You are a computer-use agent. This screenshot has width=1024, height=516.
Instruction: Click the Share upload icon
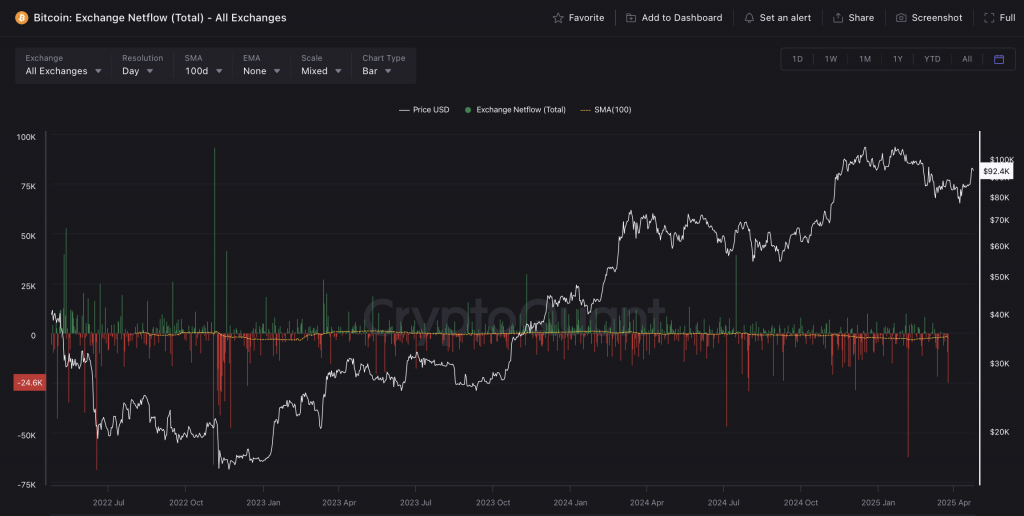[x=838, y=18]
